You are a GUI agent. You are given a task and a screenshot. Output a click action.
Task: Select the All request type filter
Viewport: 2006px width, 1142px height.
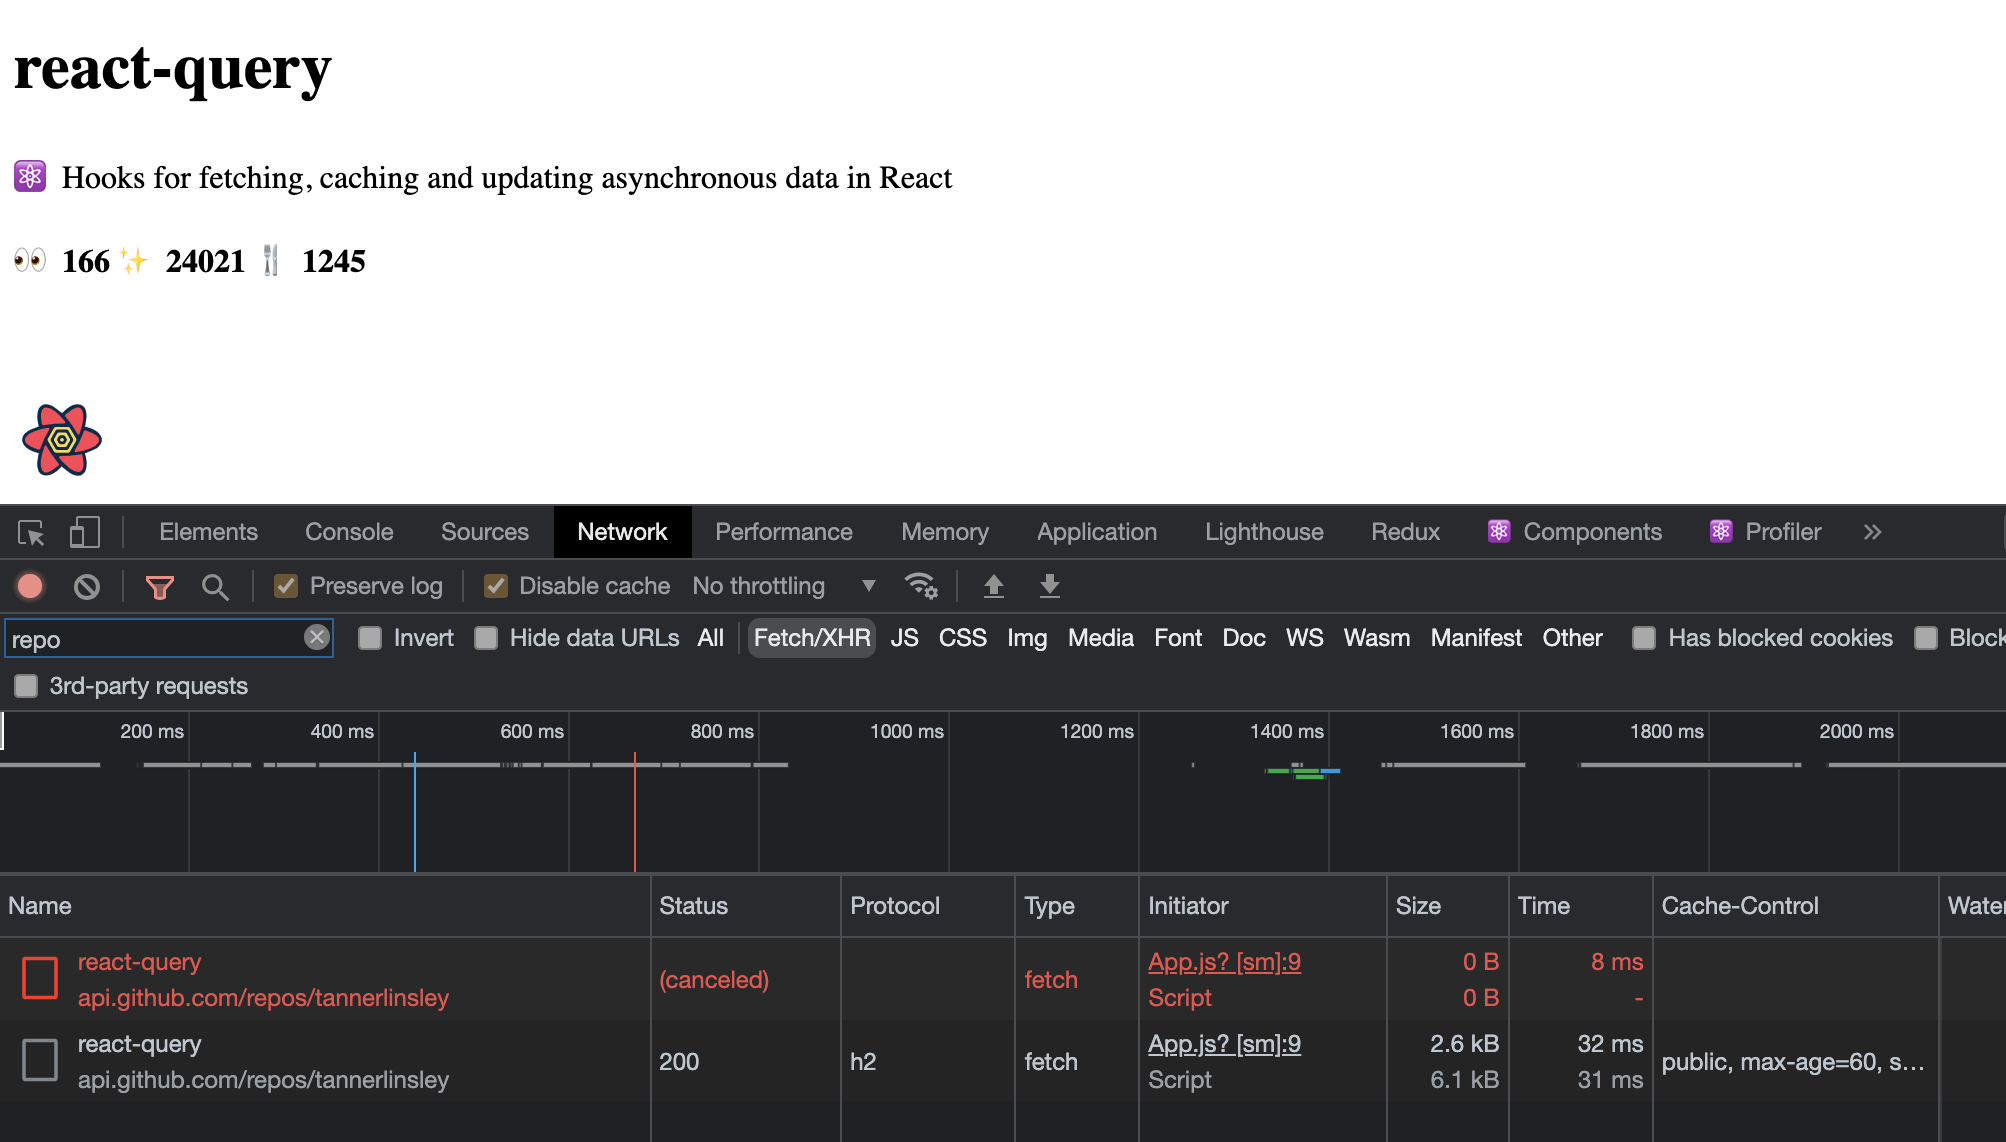tap(711, 638)
